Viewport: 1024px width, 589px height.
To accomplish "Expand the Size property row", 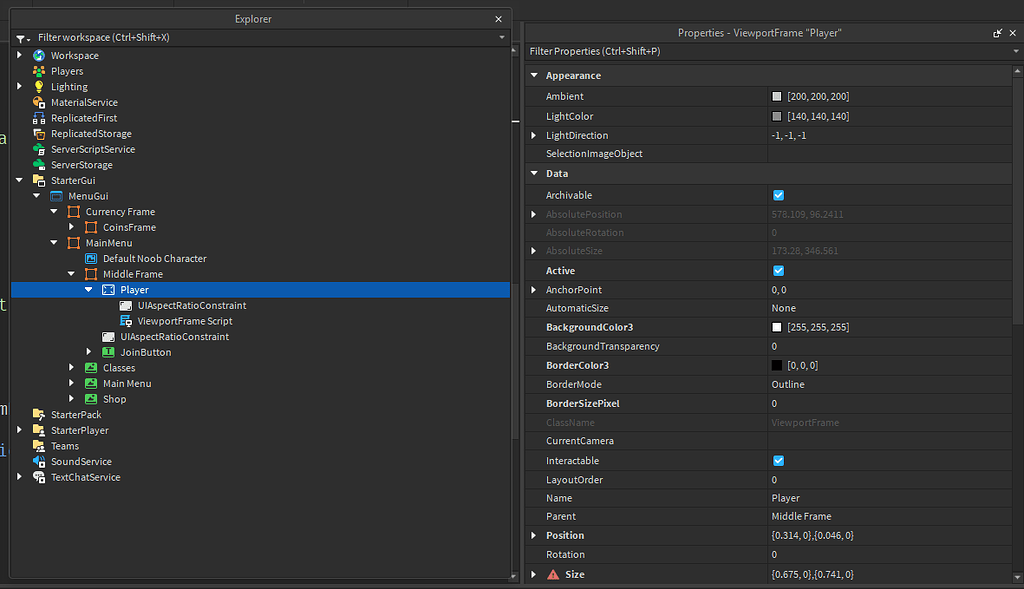I will [x=534, y=574].
